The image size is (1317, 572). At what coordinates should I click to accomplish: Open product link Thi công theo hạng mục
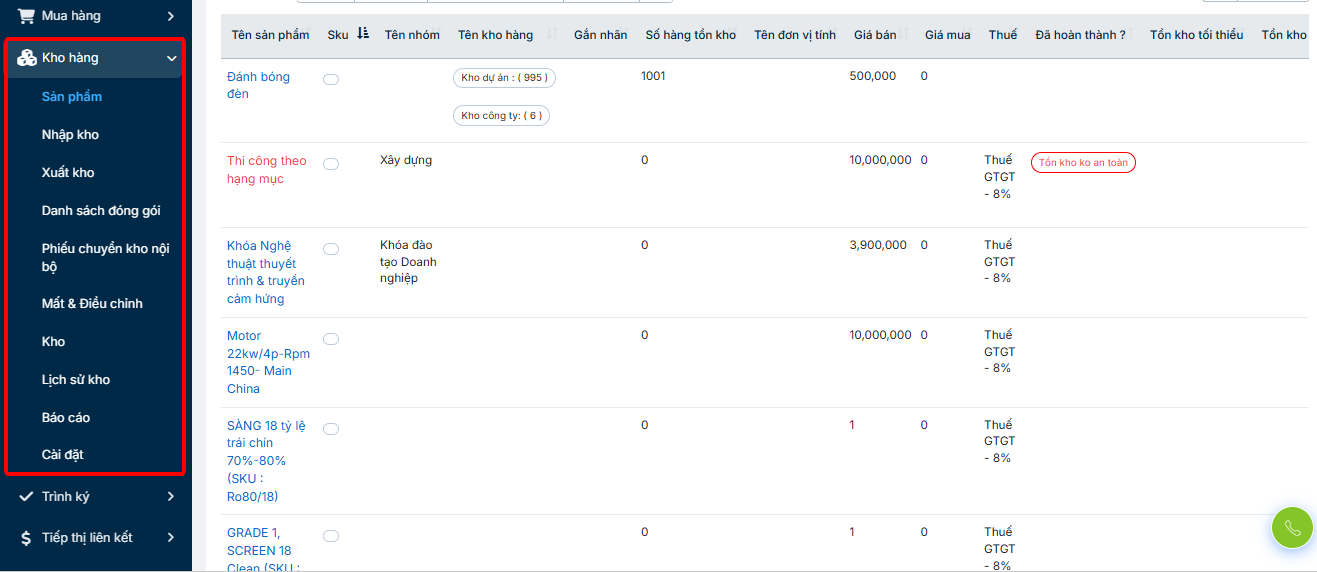267,170
